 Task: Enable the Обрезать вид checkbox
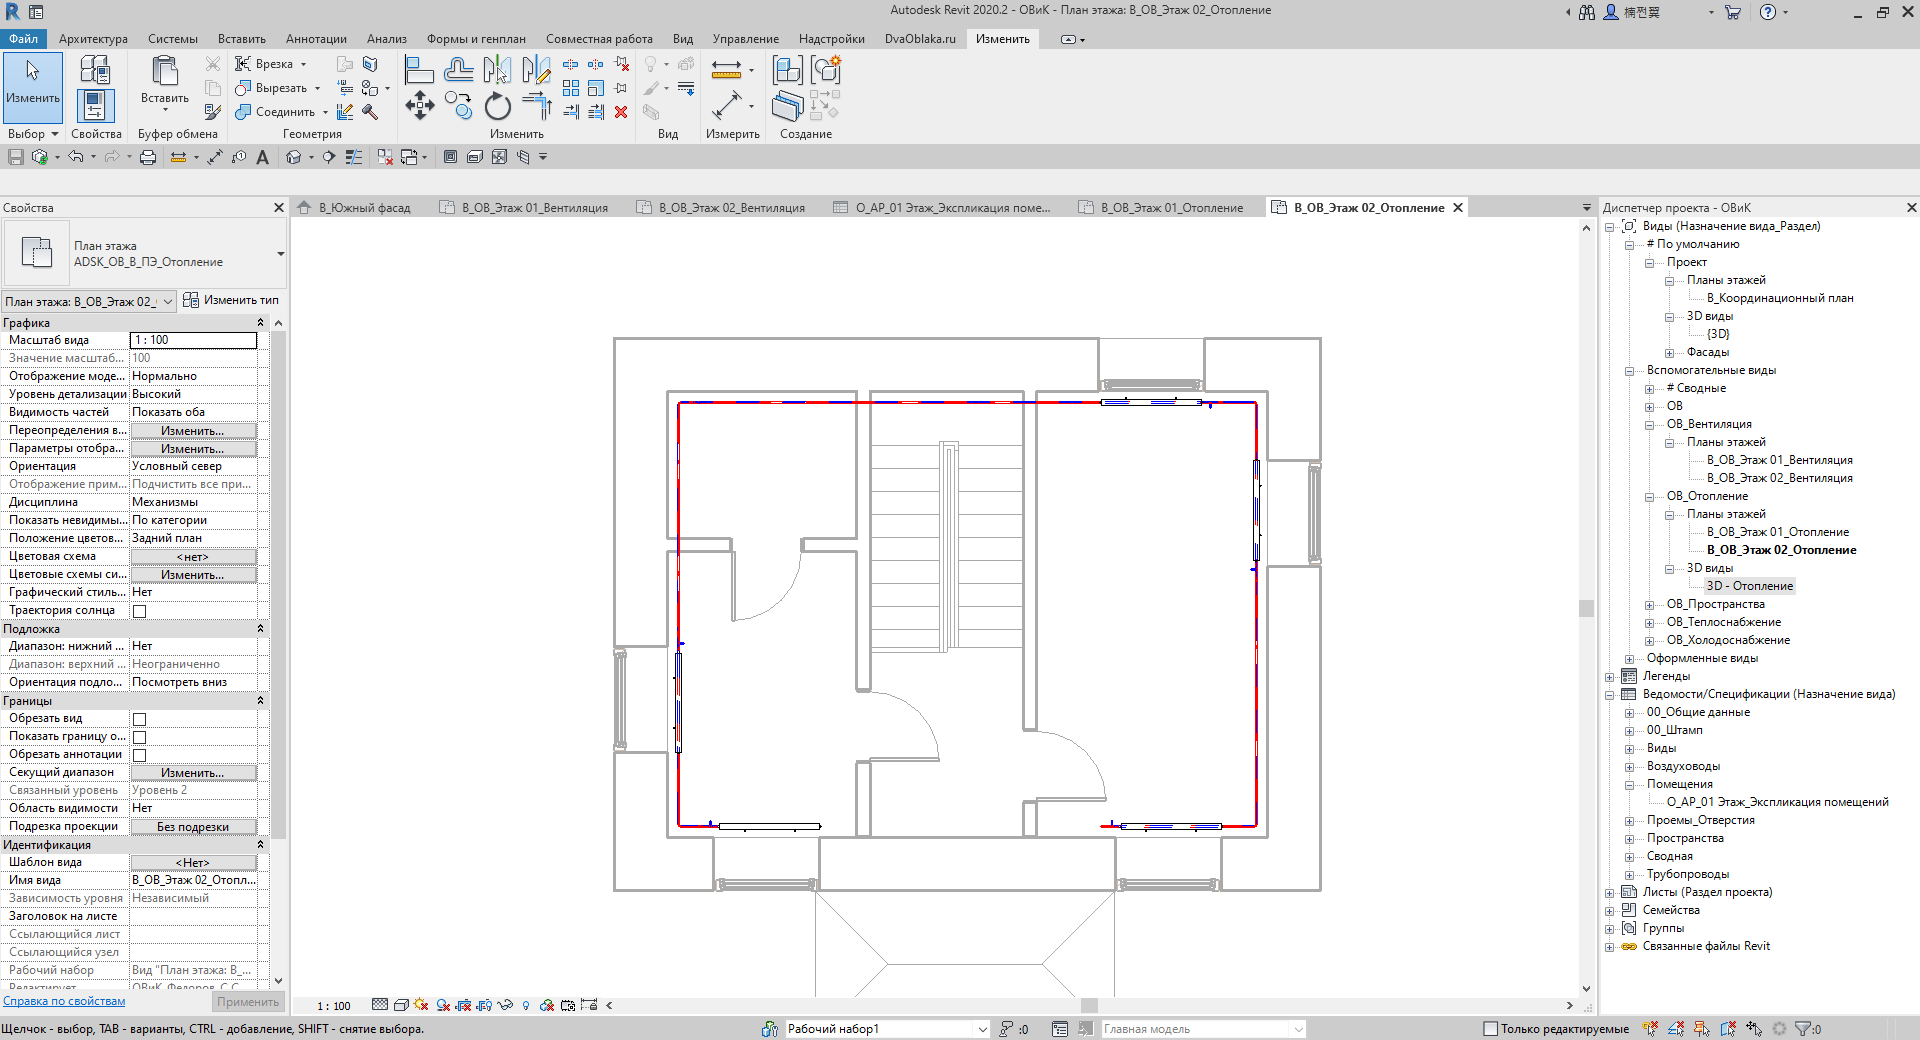[x=140, y=719]
